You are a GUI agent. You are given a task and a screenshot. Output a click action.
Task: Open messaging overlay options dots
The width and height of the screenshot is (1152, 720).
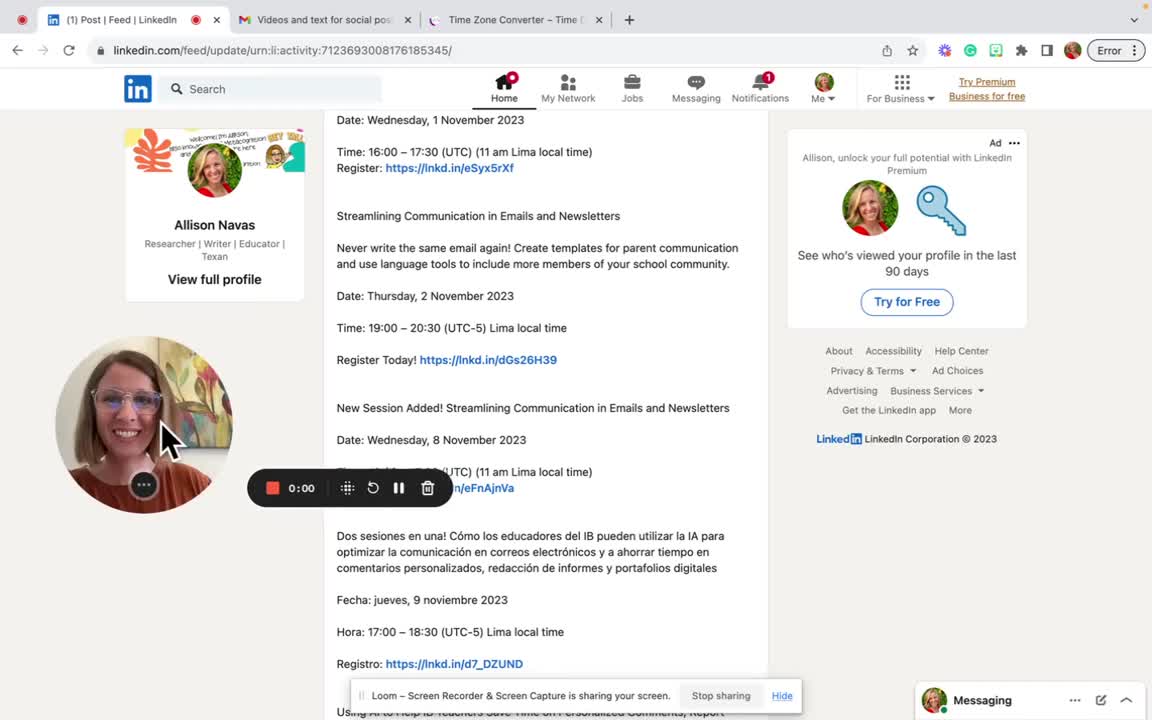tap(1075, 700)
